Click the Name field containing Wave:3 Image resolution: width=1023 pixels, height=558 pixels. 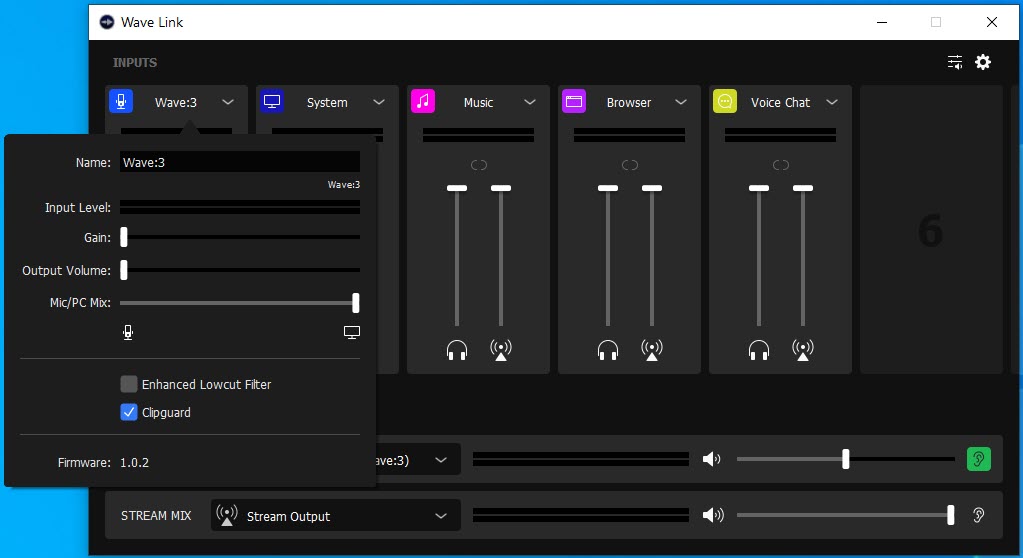coord(239,162)
